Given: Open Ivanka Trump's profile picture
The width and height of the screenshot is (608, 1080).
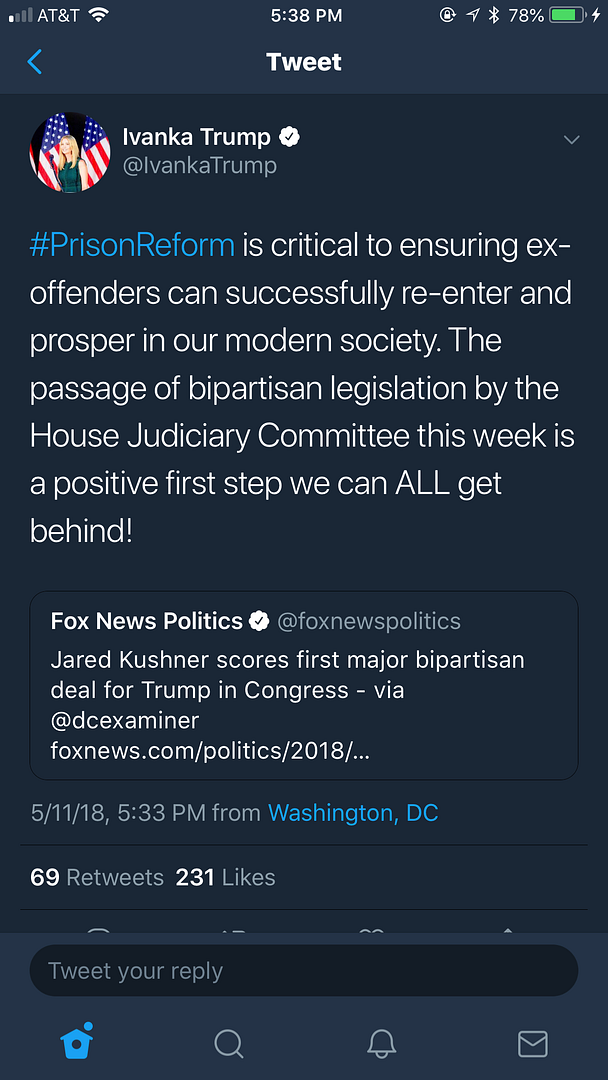Looking at the screenshot, I should coord(70,152).
